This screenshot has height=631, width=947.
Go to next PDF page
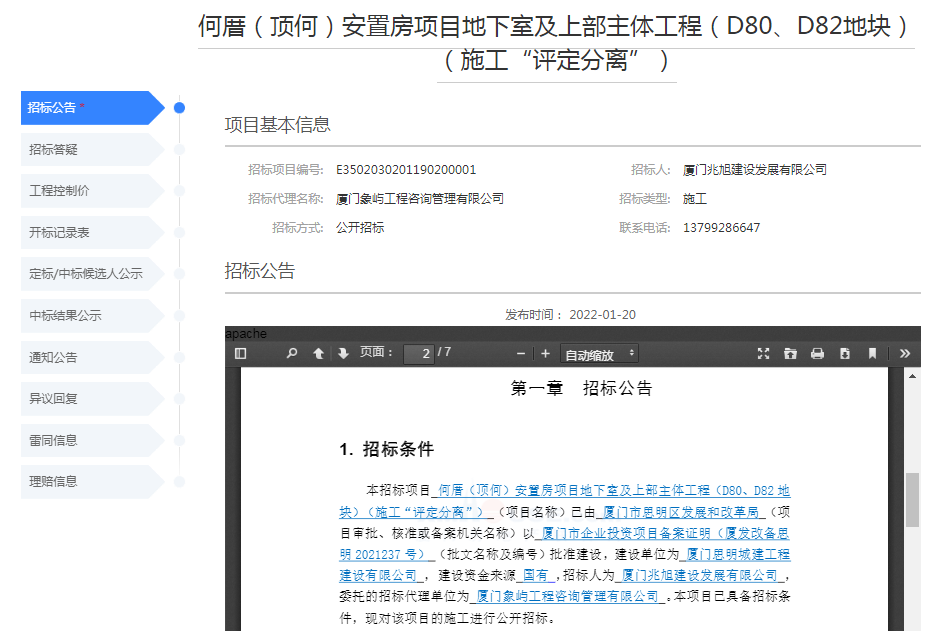point(343,353)
